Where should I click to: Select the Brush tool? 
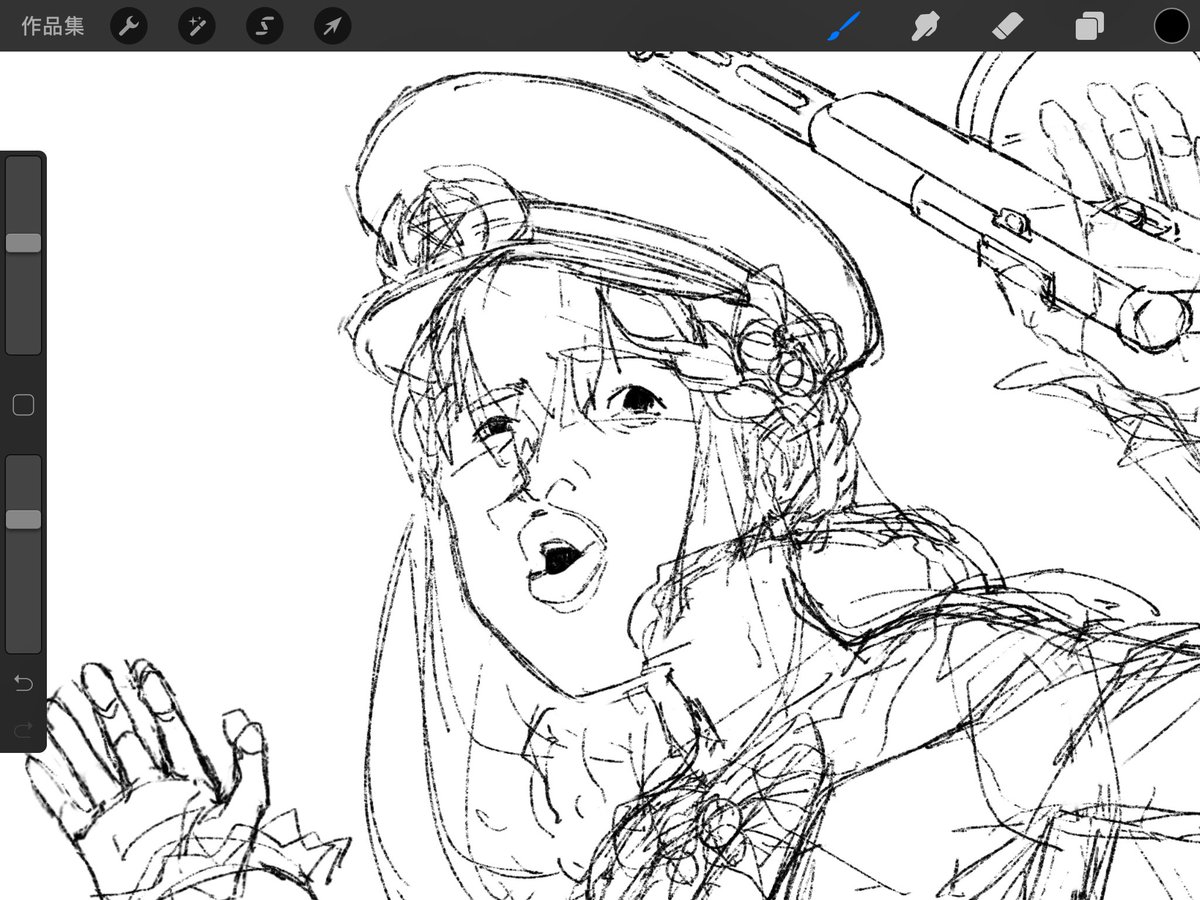click(844, 26)
